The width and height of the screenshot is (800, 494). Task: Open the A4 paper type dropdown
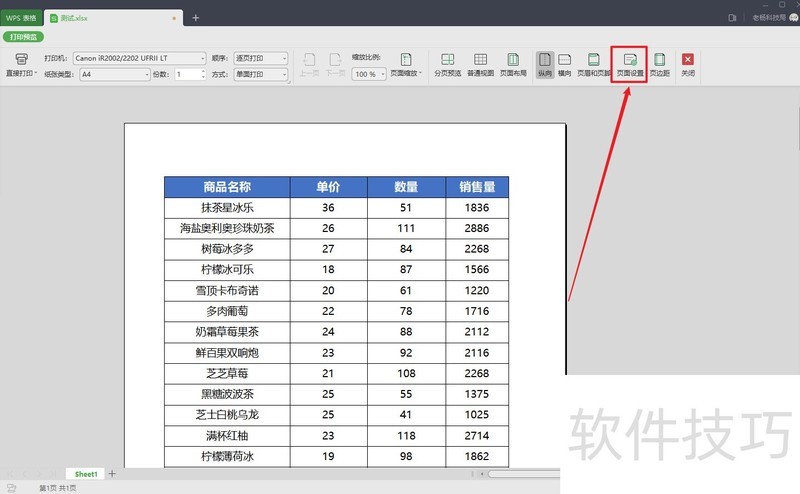pyautogui.click(x=146, y=74)
